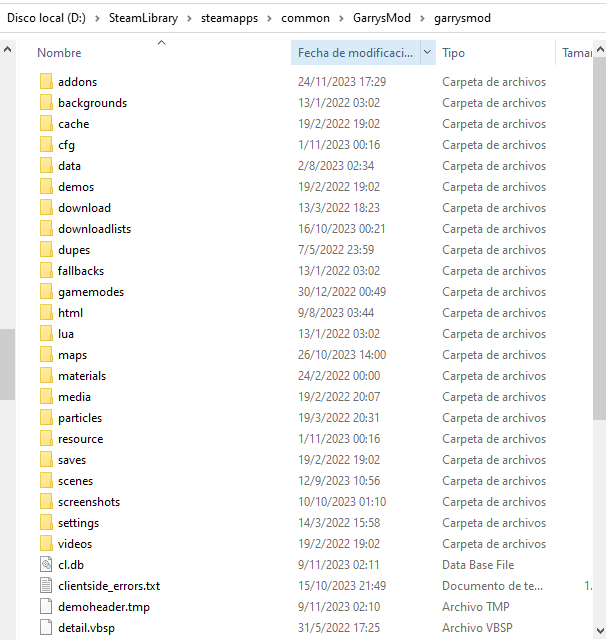Image resolution: width=606 pixels, height=640 pixels.
Task: Click the downloadlists folder icon
Action: (x=46, y=229)
